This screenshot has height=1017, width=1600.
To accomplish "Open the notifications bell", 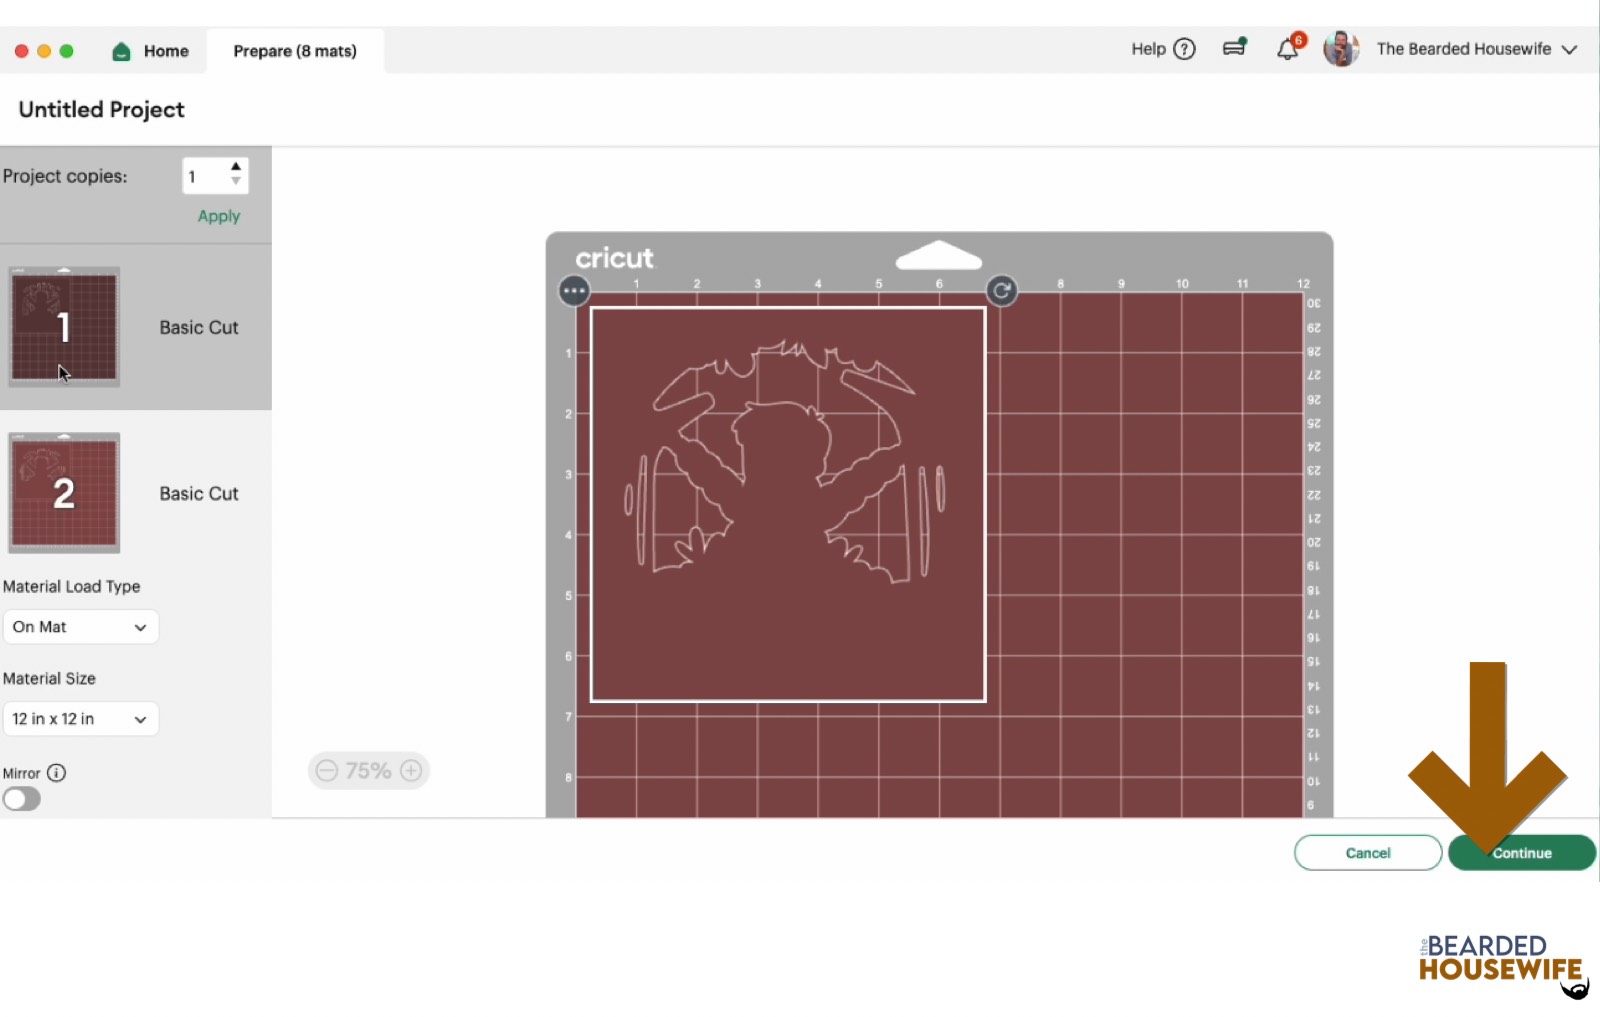I will [x=1287, y=49].
